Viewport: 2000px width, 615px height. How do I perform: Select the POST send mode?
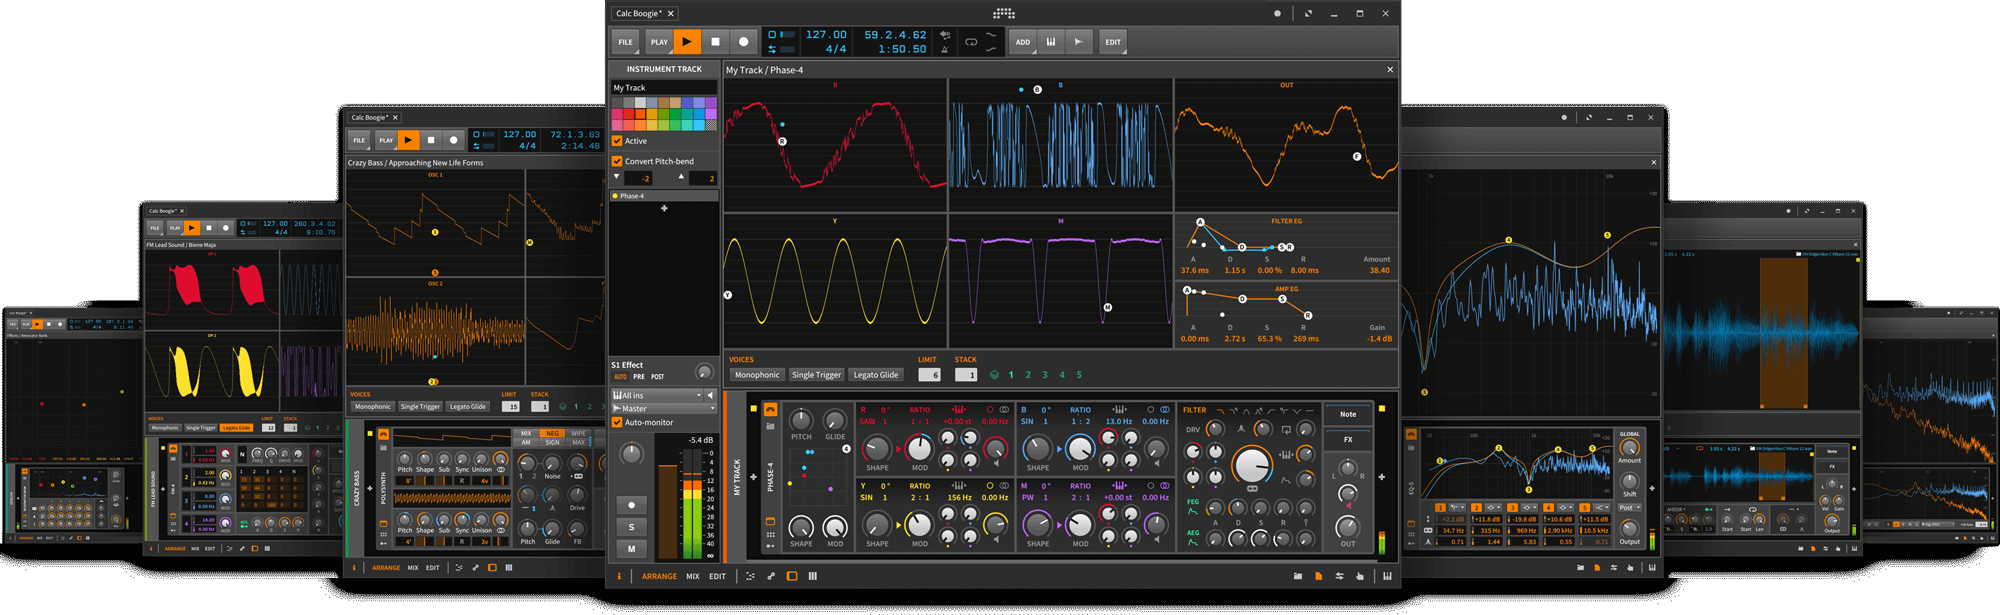[658, 377]
